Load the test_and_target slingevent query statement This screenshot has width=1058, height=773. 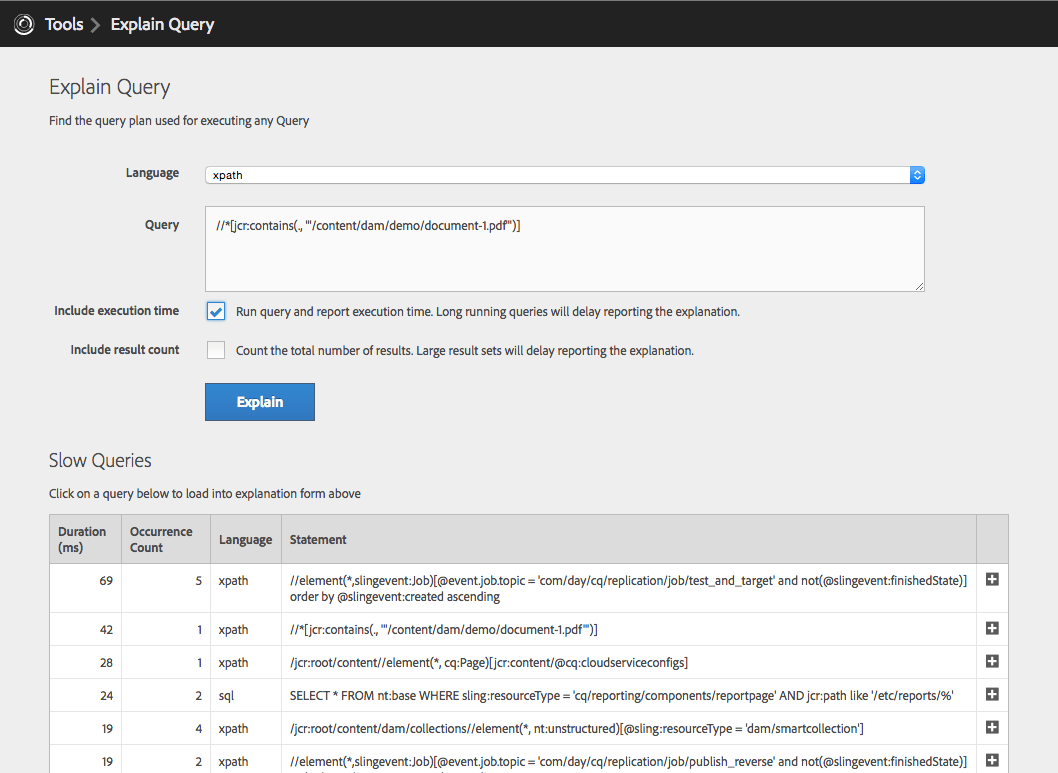628,589
